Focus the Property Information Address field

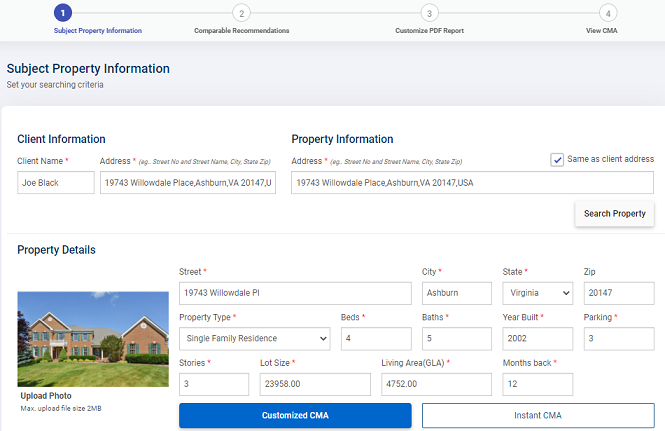coord(472,182)
